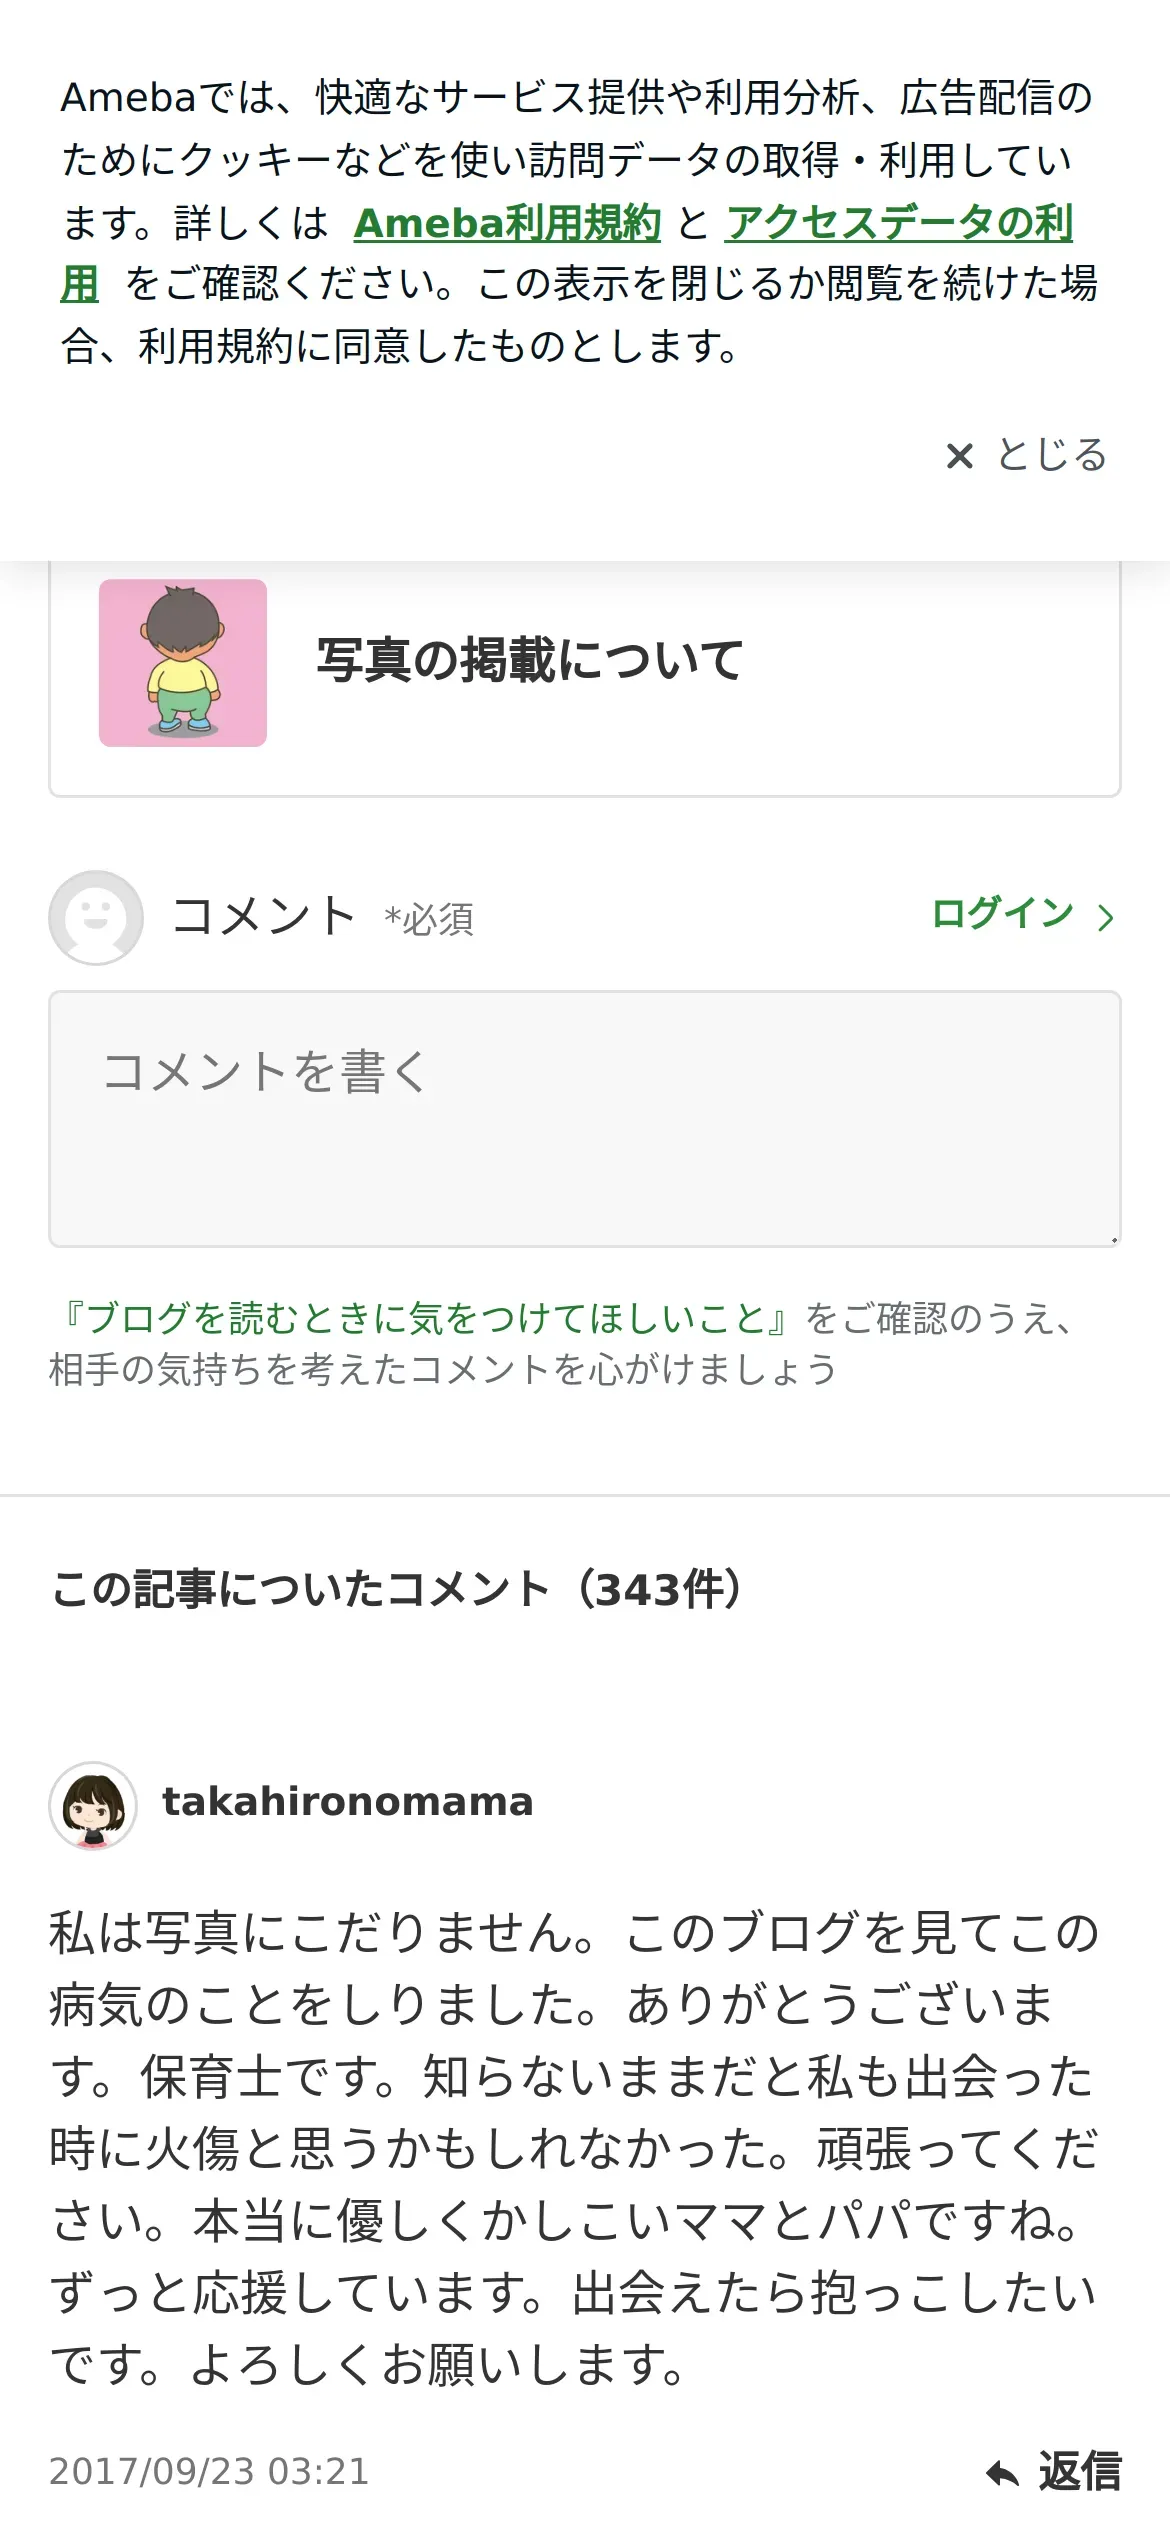1170x2532 pixels.
Task: Focus the コメントを書く text area
Action: coord(584,1118)
